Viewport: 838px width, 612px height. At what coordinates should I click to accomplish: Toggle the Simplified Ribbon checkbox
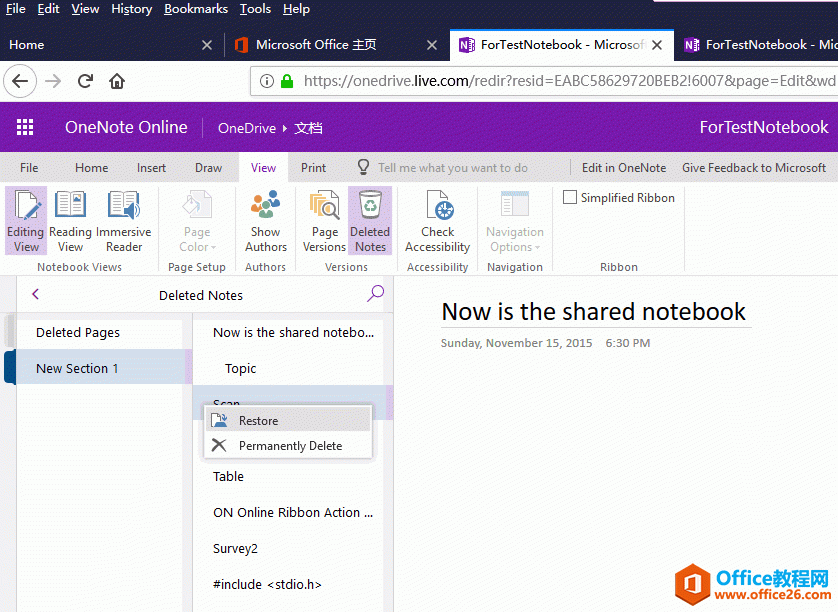(x=571, y=197)
